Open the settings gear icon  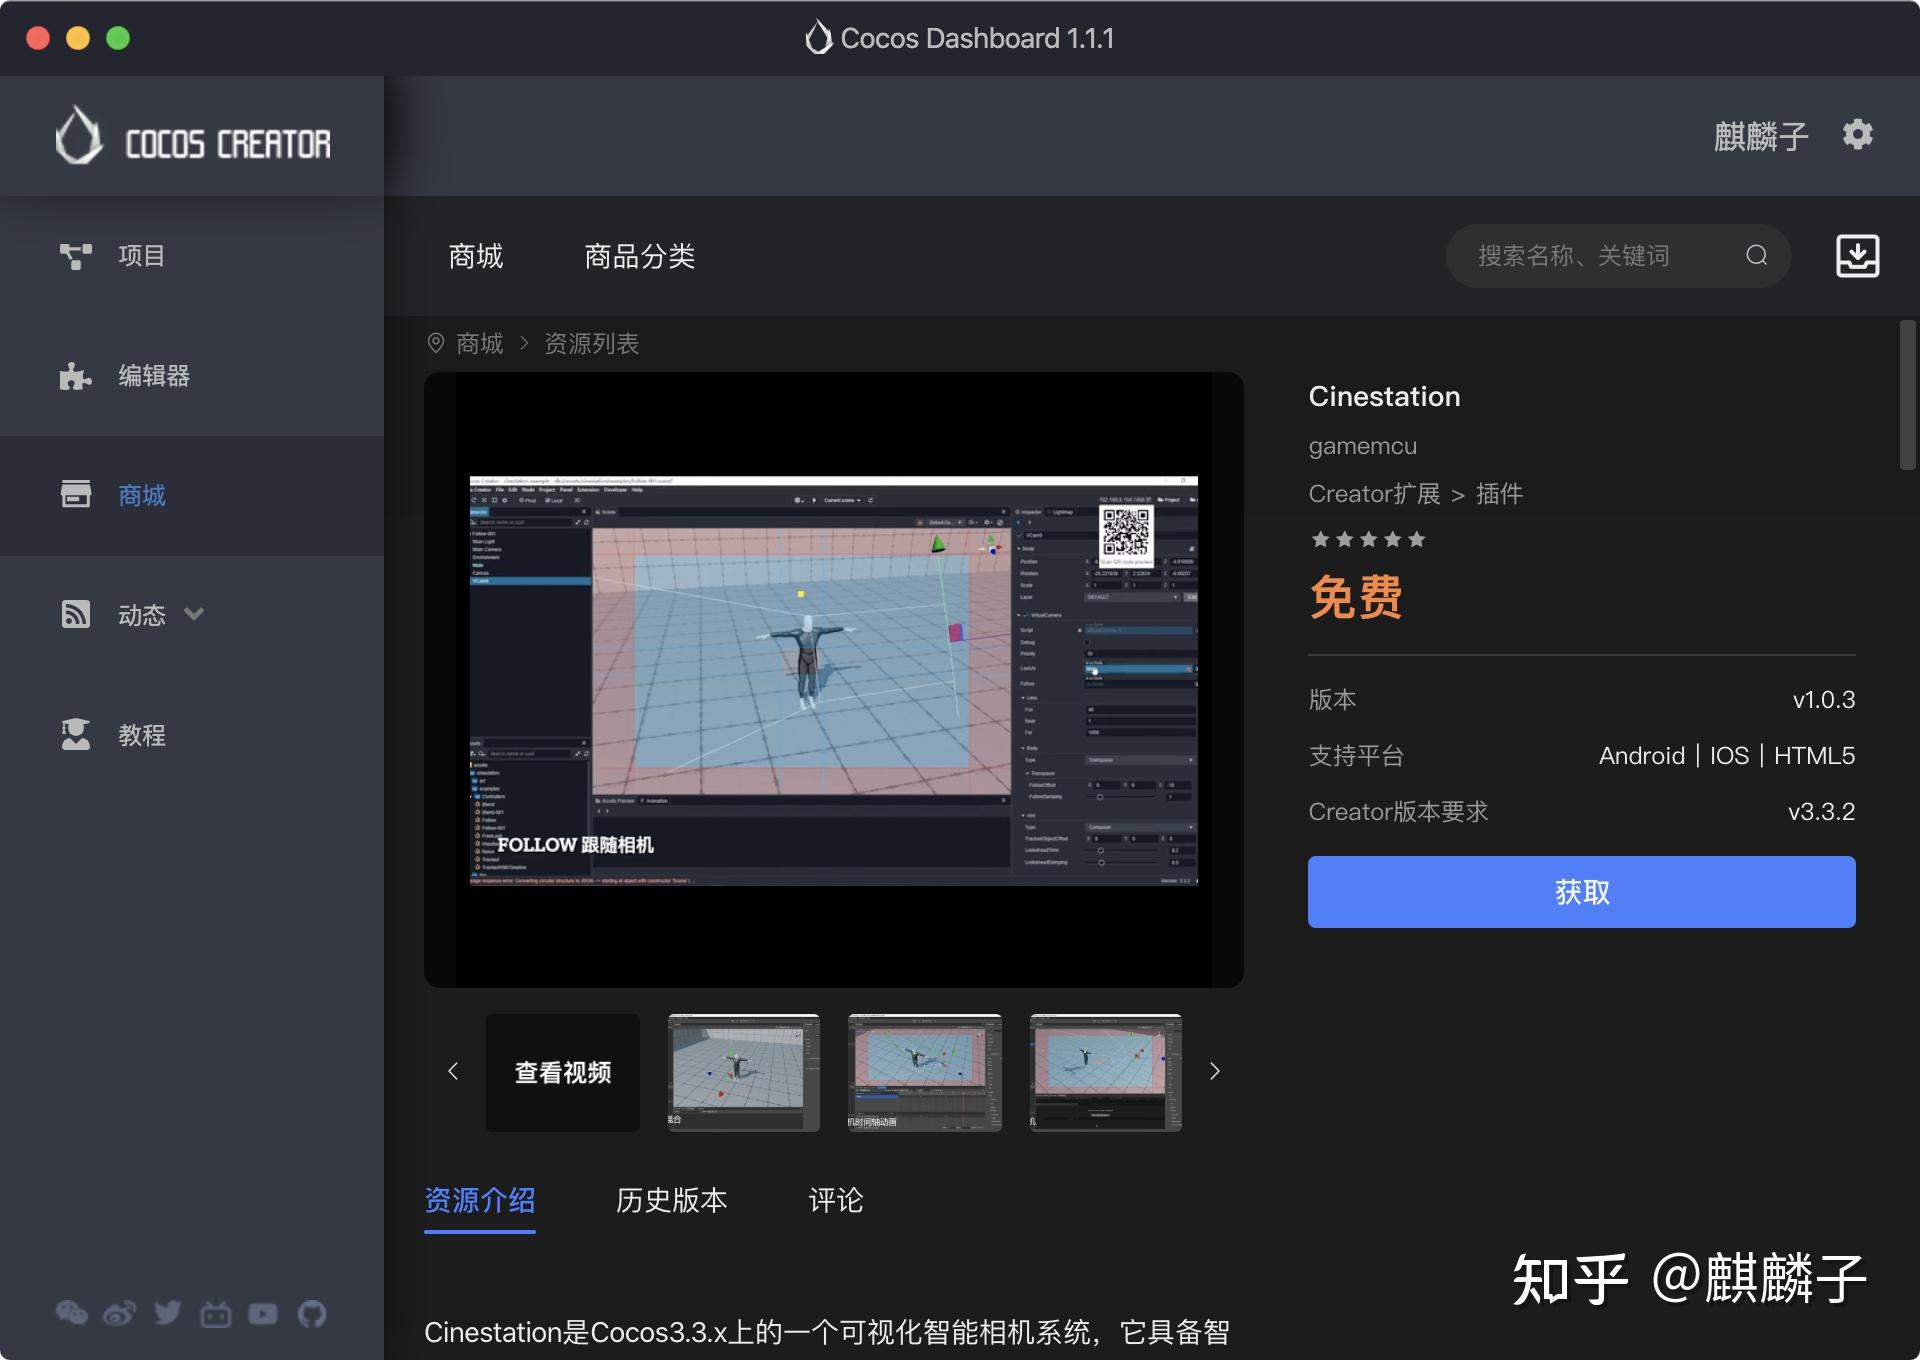pyautogui.click(x=1857, y=135)
